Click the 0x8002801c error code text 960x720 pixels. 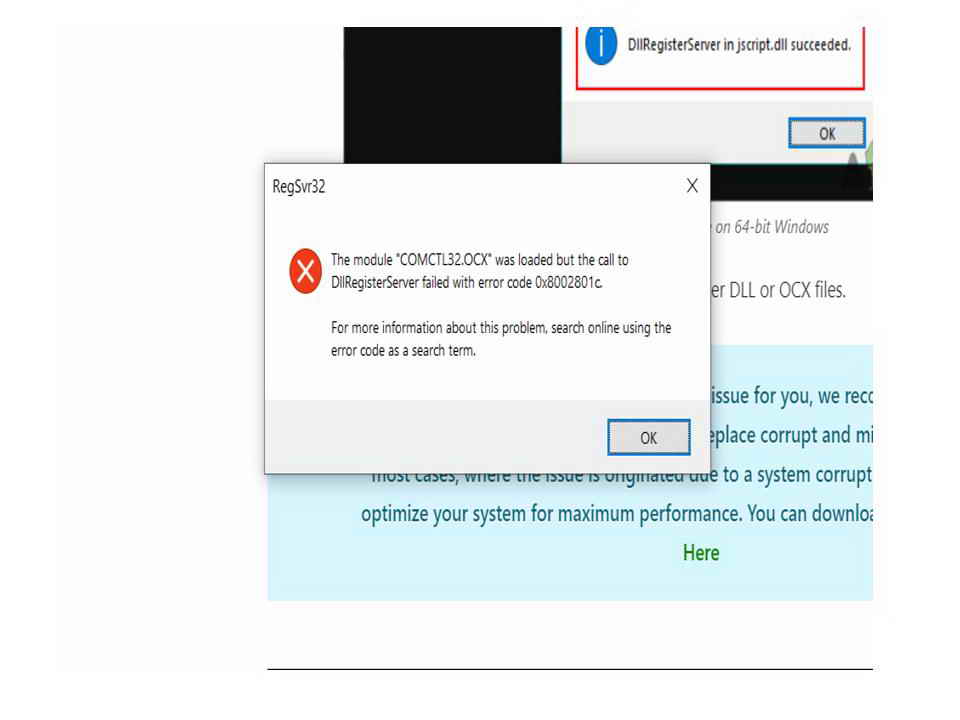pos(569,283)
